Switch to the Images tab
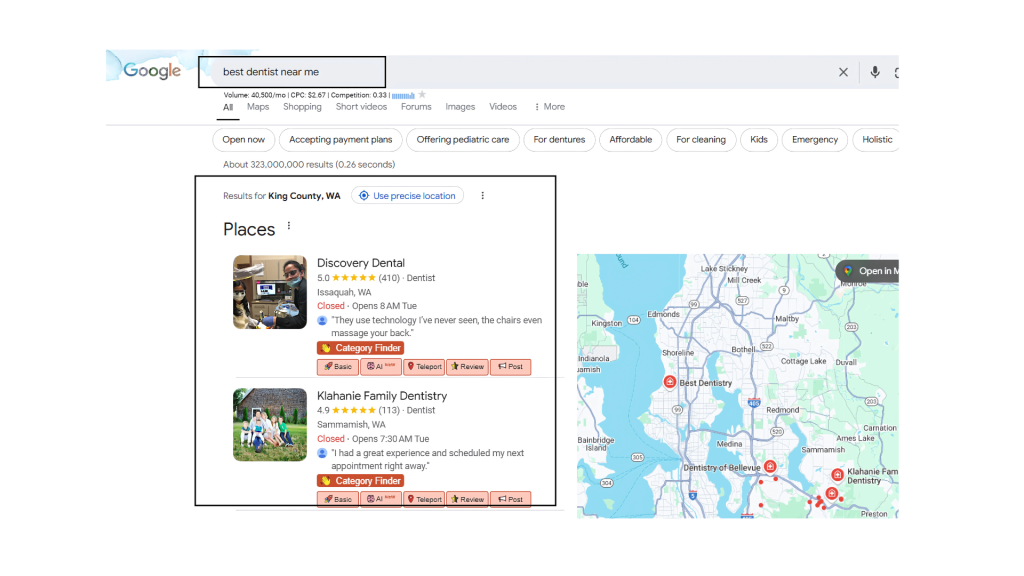 (x=460, y=106)
